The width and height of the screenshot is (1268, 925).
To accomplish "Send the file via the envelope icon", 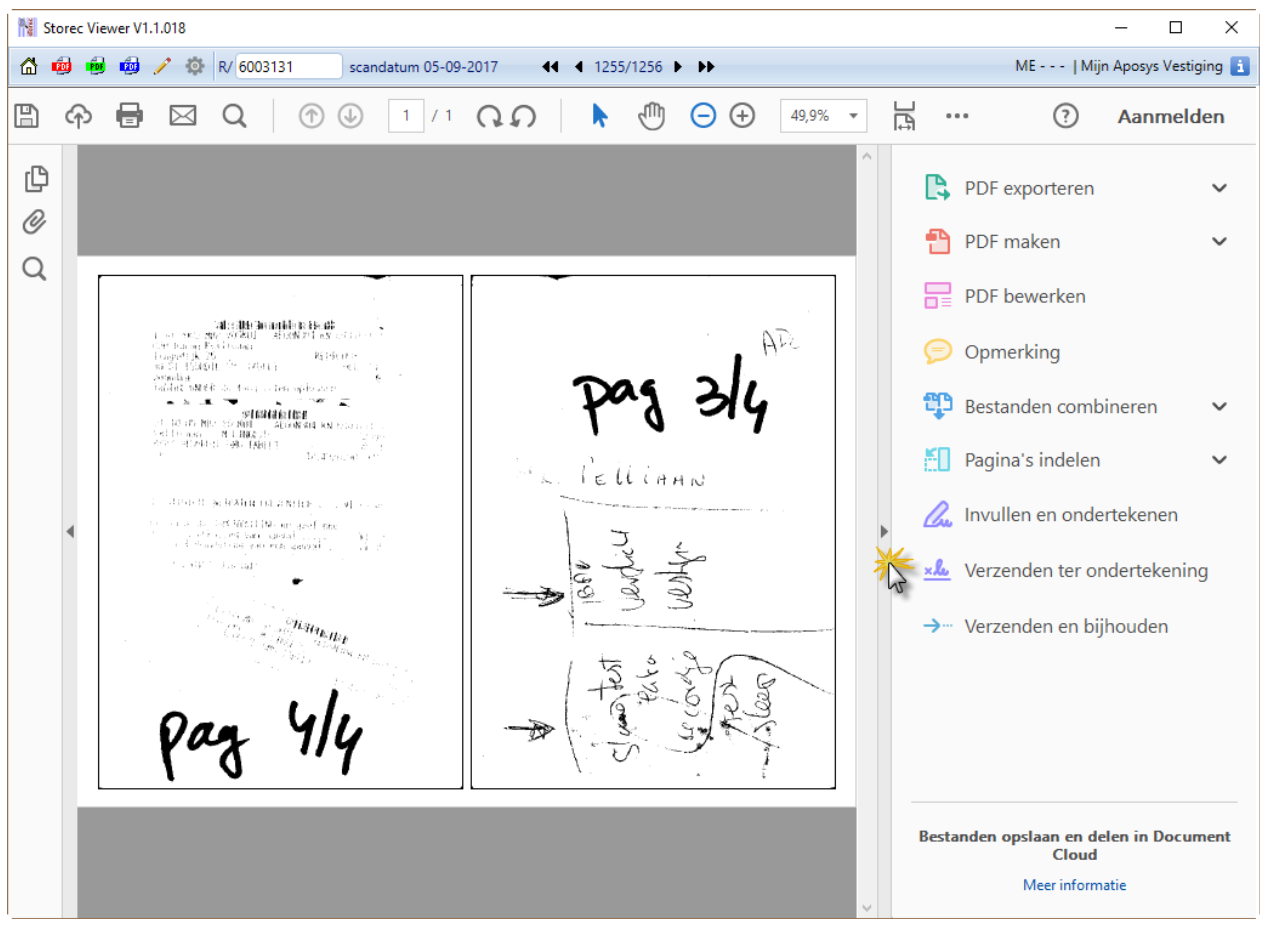I will (182, 116).
